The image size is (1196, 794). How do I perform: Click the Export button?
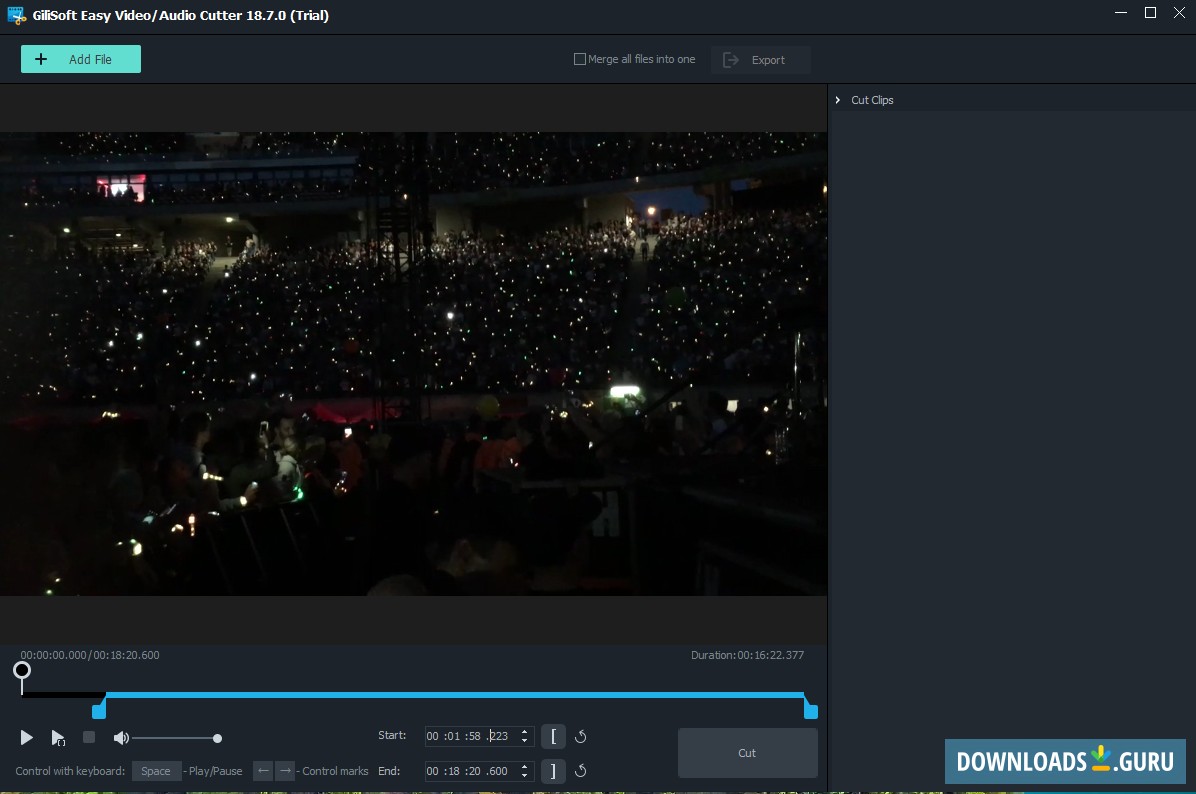tap(760, 59)
